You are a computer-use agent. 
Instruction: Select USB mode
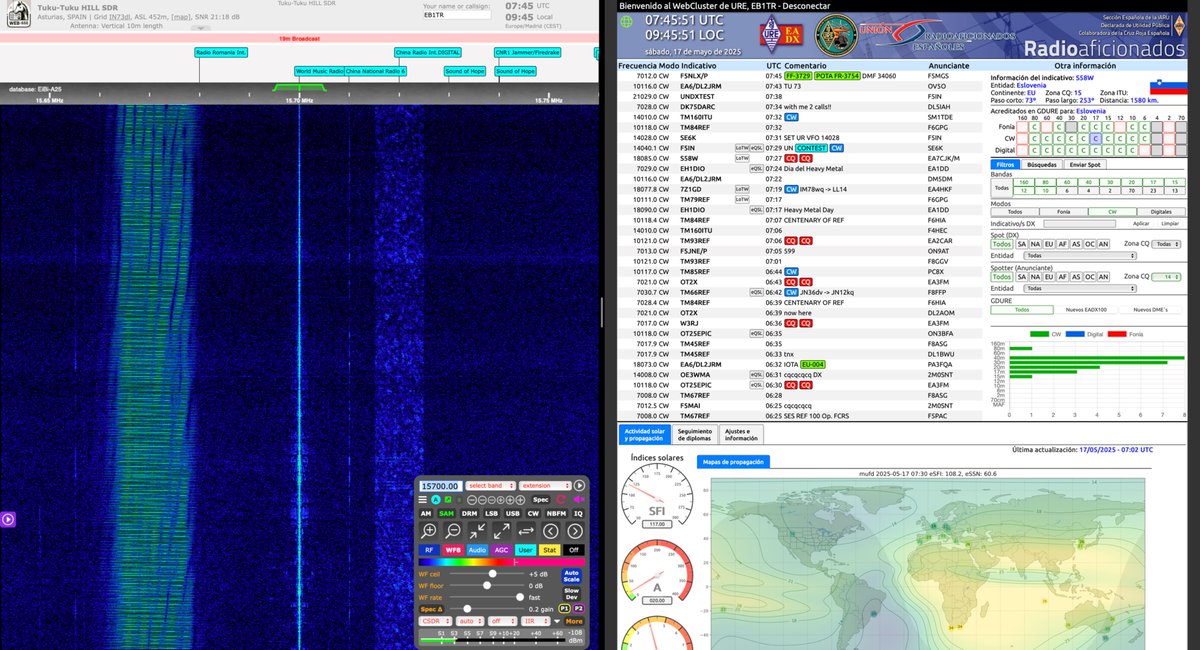coord(513,514)
